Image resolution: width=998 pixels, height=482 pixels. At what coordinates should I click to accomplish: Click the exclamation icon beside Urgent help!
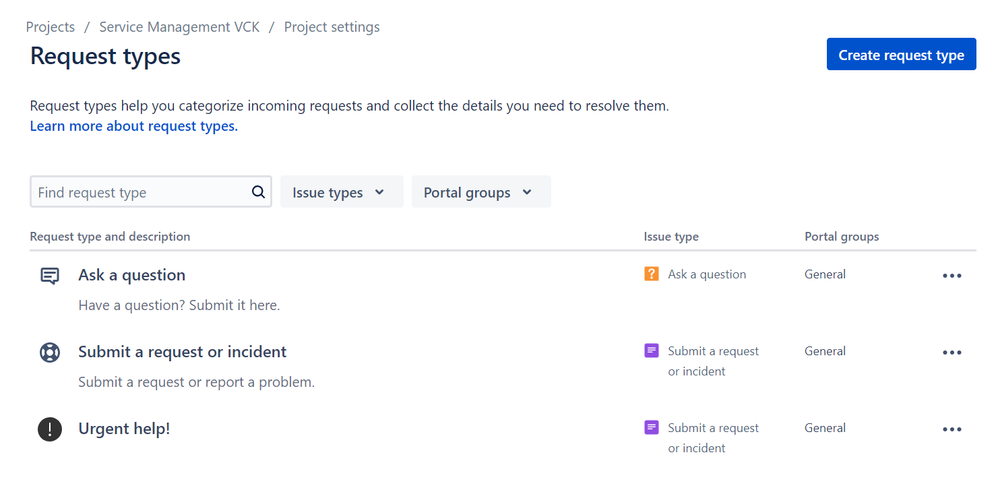[50, 429]
